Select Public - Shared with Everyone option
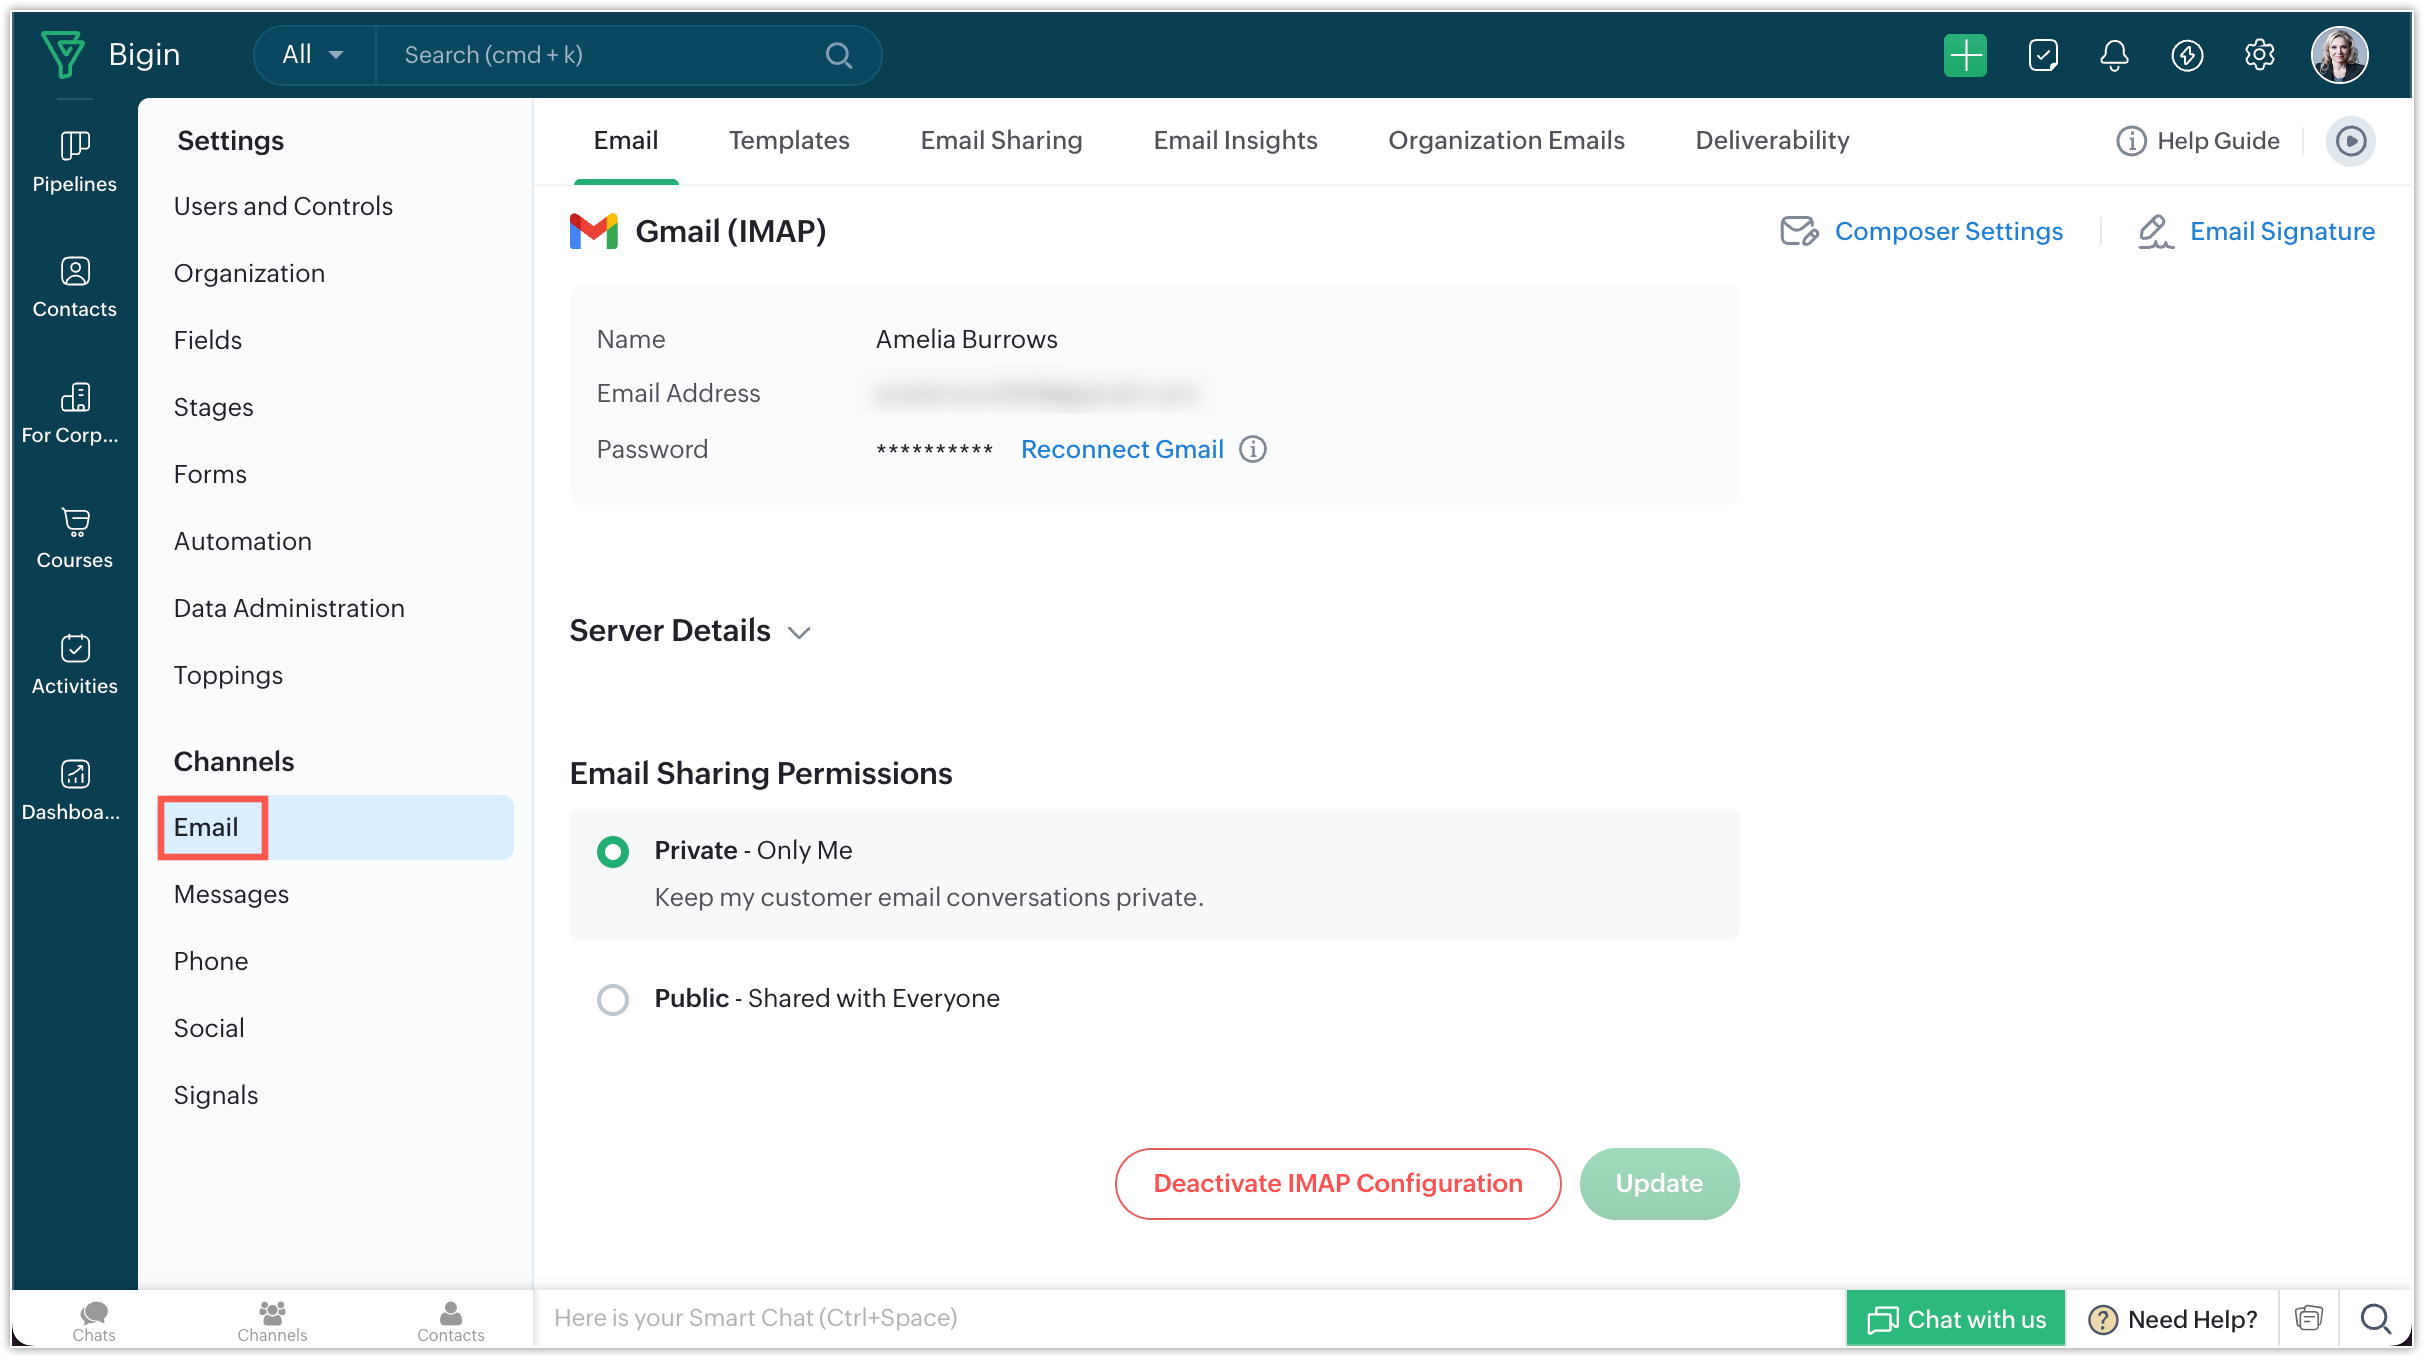The height and width of the screenshot is (1358, 2424). coord(613,999)
